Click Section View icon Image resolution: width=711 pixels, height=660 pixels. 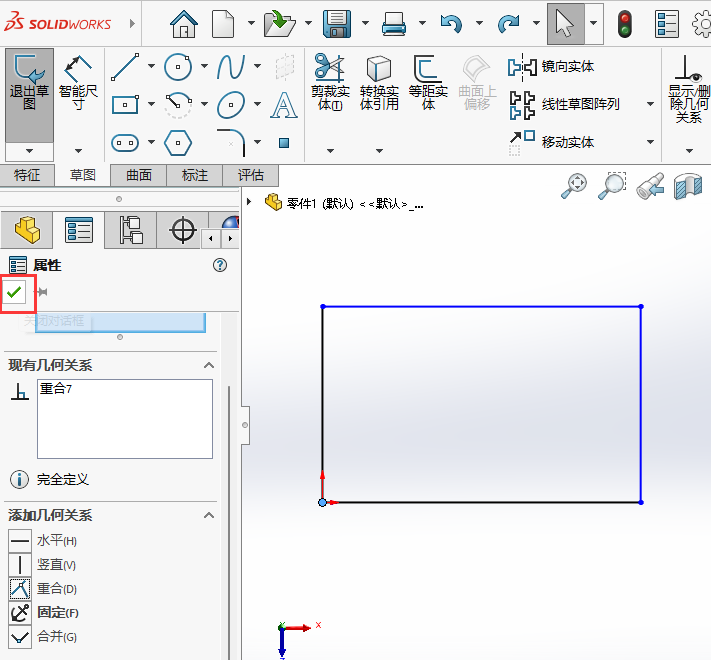point(688,186)
